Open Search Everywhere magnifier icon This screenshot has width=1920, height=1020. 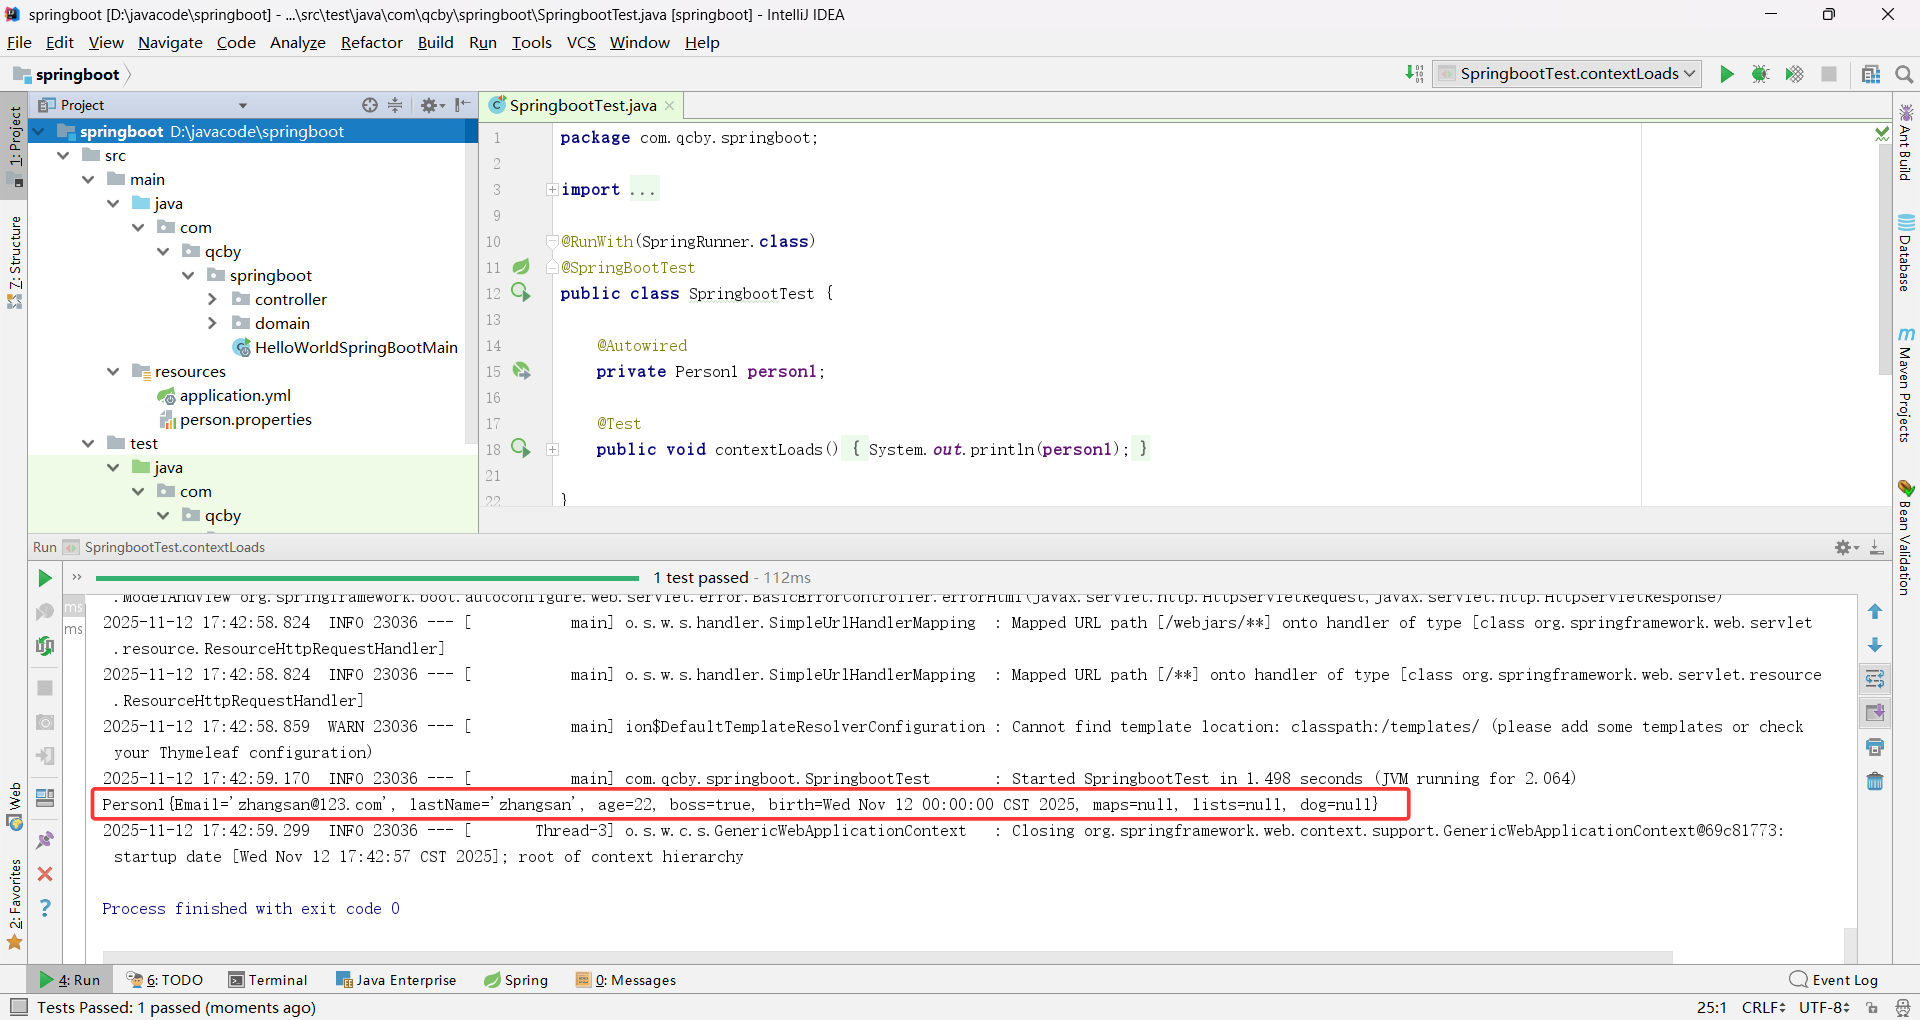pos(1904,74)
